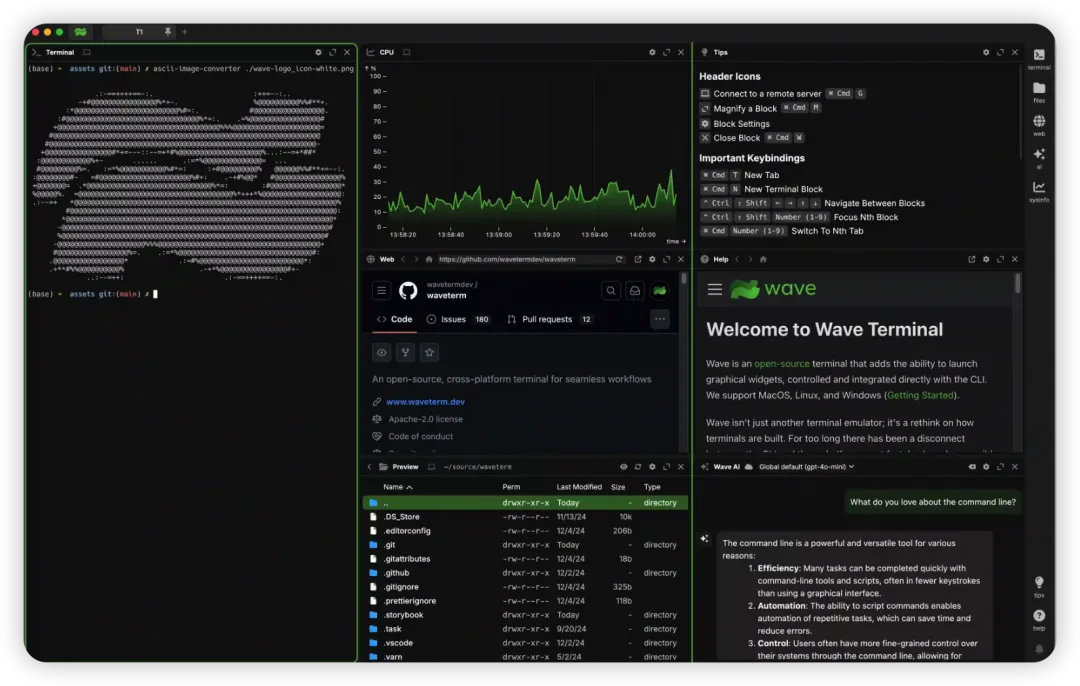This screenshot has height=686, width=1080.
Task: Open the GitHub user avatar menu
Action: coord(660,291)
